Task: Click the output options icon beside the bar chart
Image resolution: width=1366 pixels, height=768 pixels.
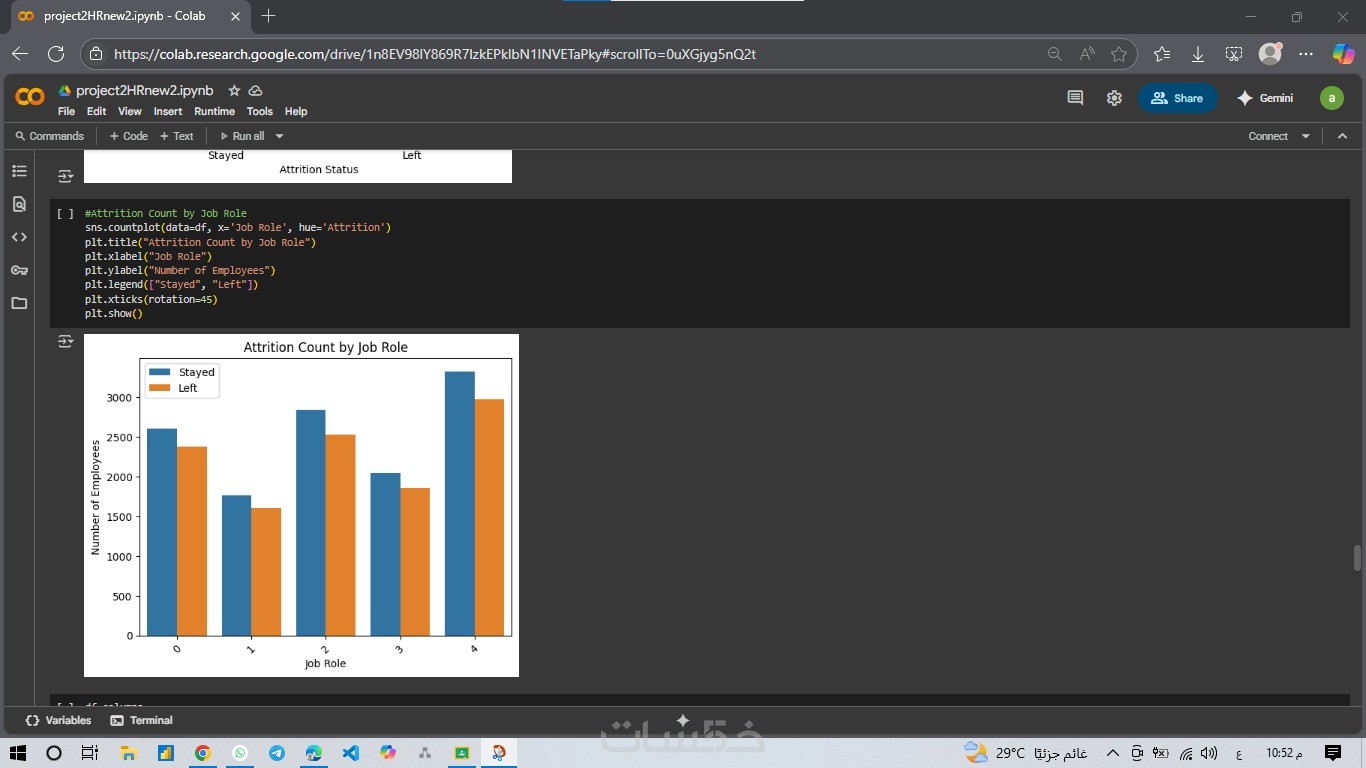Action: click(65, 342)
